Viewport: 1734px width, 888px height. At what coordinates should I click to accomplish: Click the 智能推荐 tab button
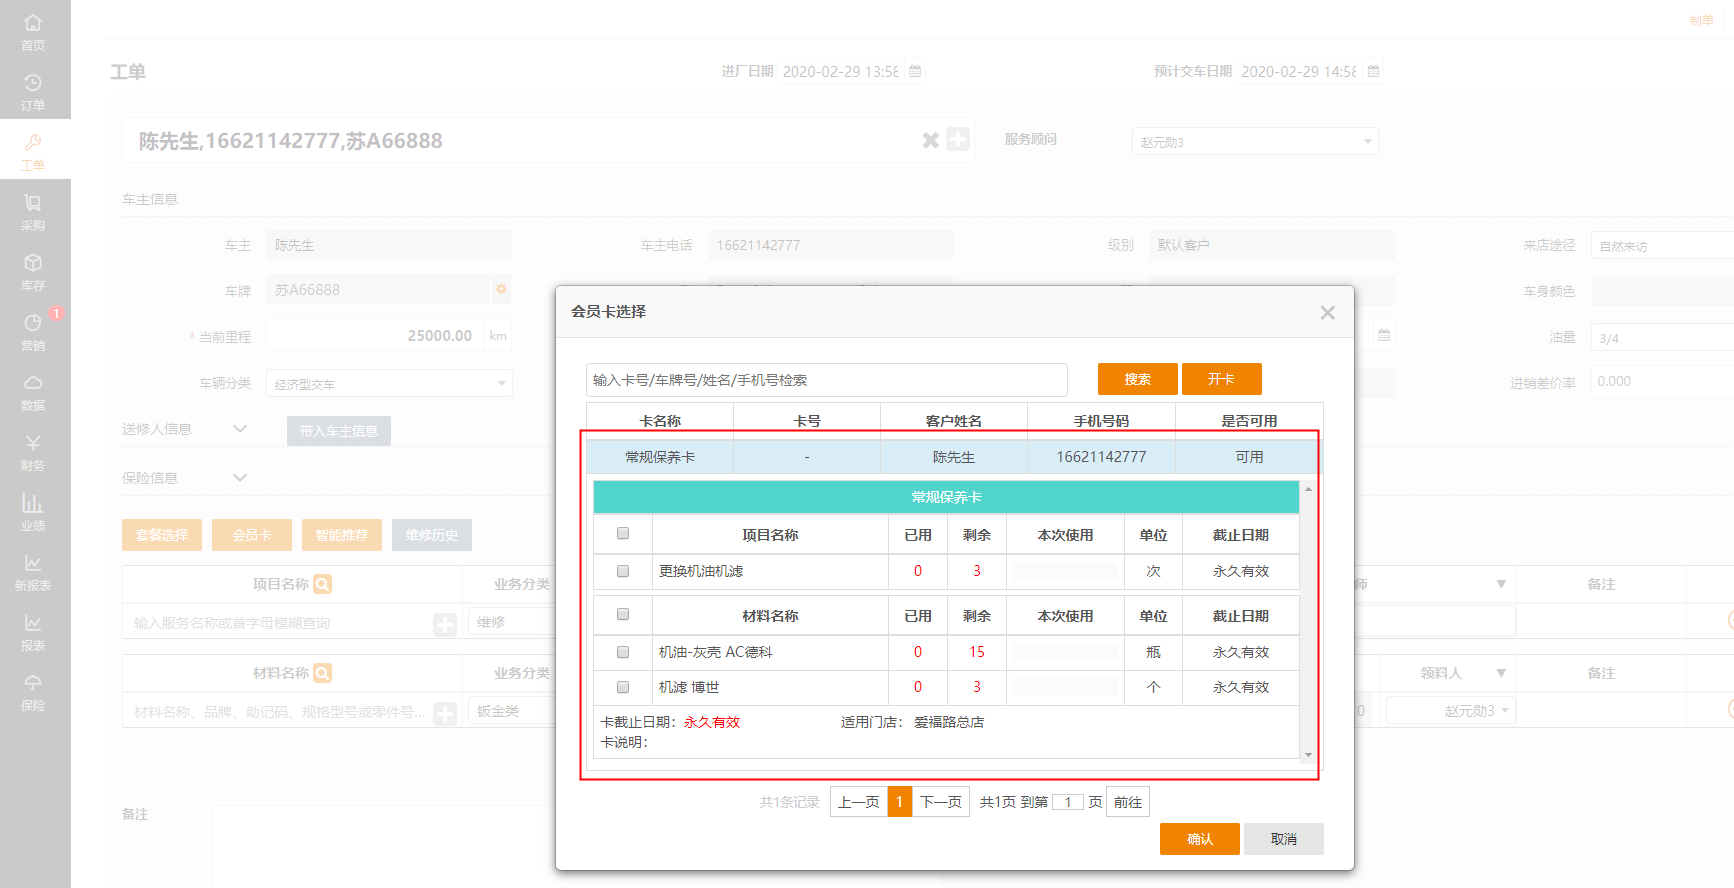[x=342, y=535]
